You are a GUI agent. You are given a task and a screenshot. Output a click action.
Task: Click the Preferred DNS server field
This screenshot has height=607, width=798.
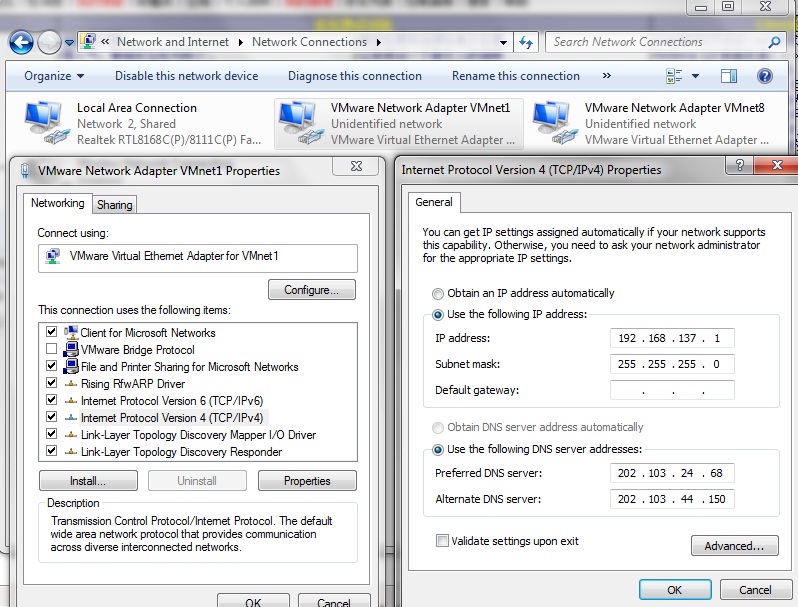click(672, 473)
